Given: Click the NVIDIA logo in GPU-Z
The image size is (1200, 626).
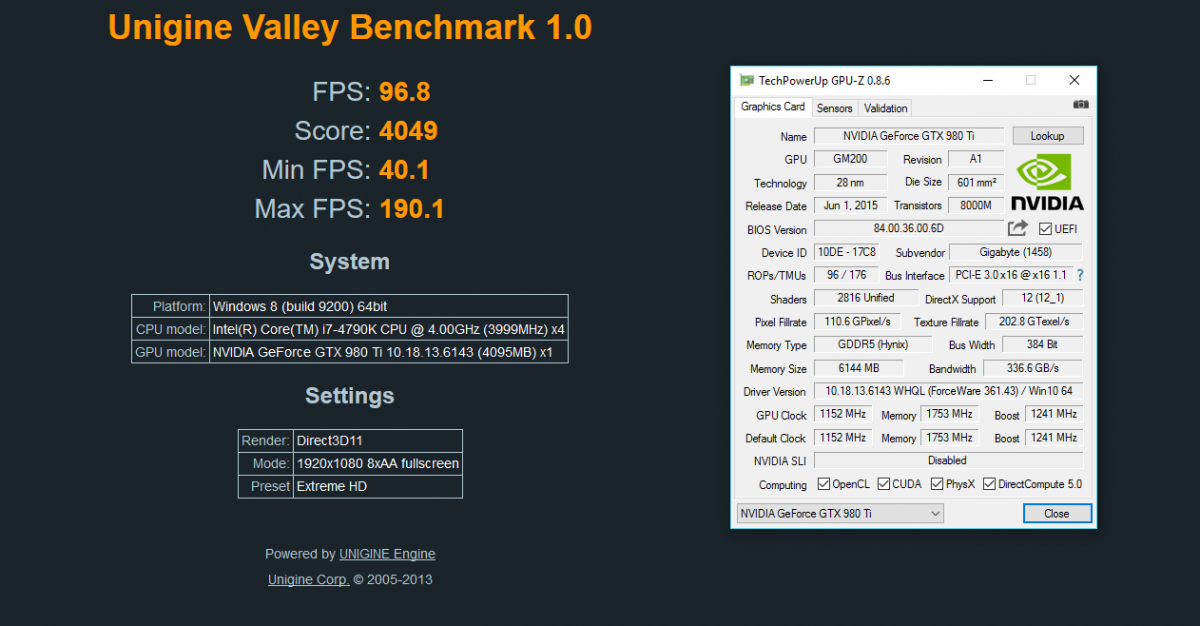Looking at the screenshot, I should click(x=1047, y=182).
